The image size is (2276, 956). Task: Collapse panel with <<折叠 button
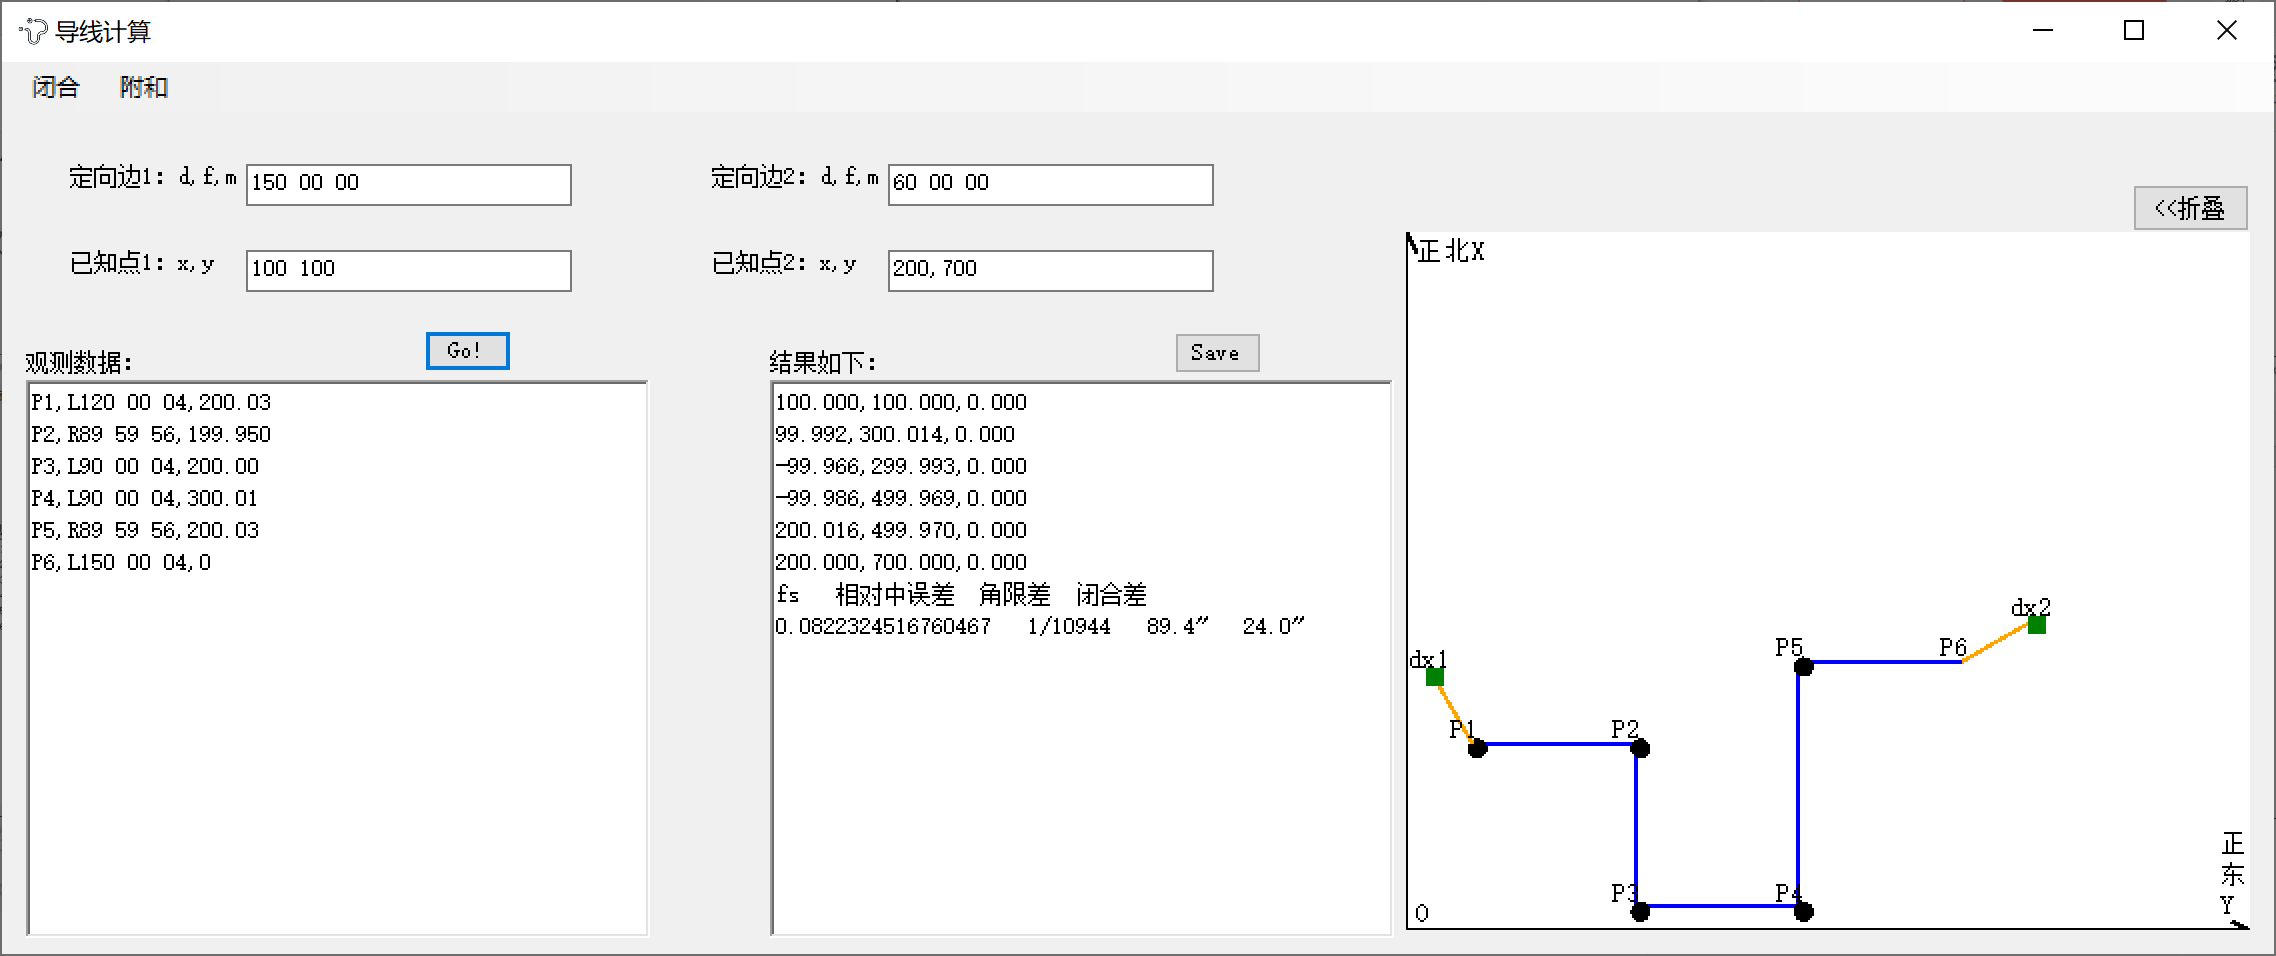click(2190, 208)
